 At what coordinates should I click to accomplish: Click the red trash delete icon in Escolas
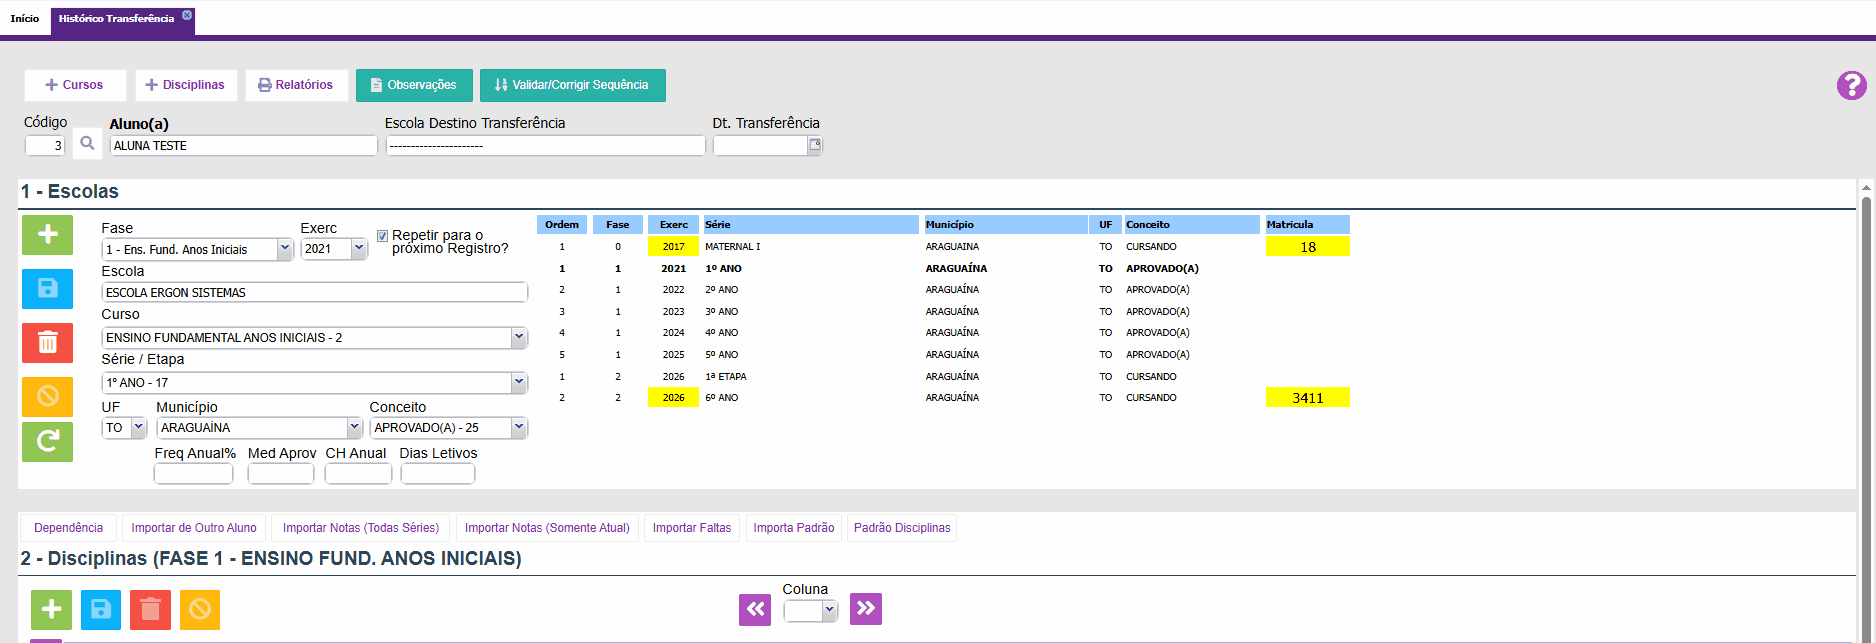click(x=47, y=343)
